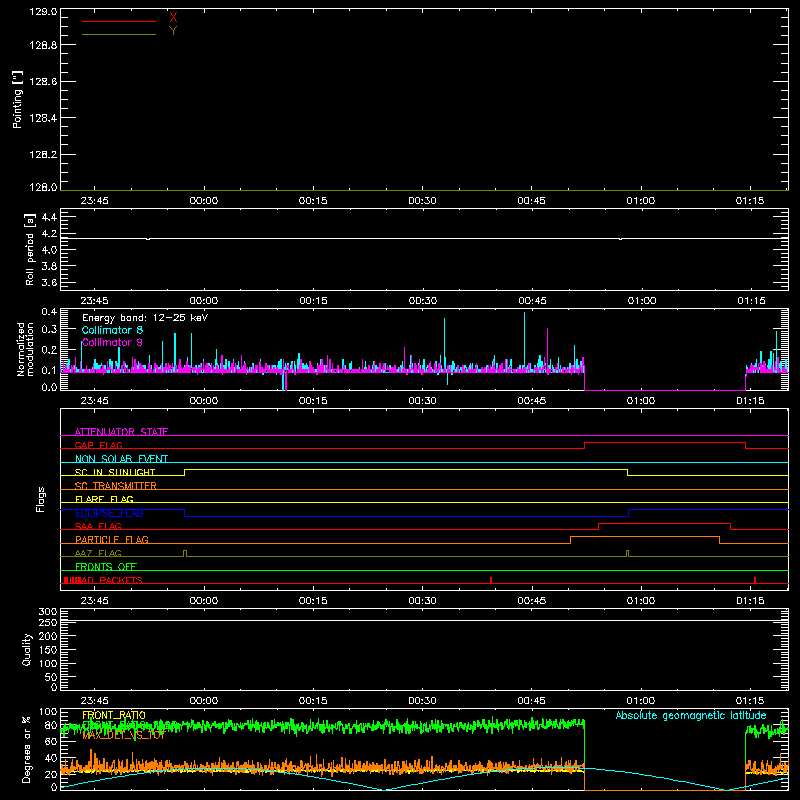Click the BAD_PACKETS label
The height and width of the screenshot is (800, 800).
pyautogui.click(x=108, y=580)
